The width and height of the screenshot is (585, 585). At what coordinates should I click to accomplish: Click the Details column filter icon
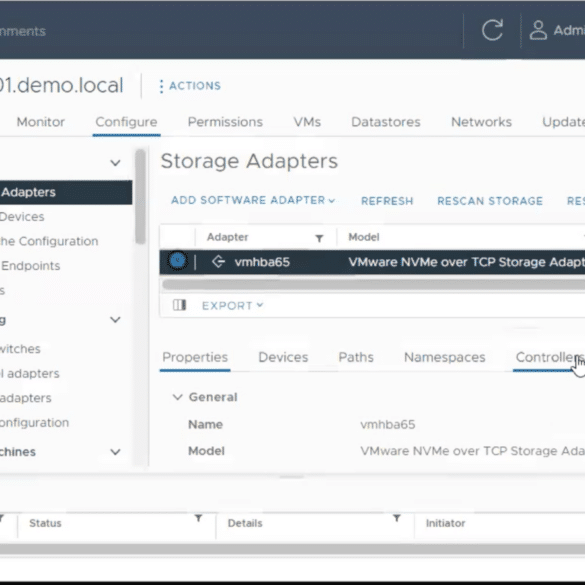pos(397,518)
